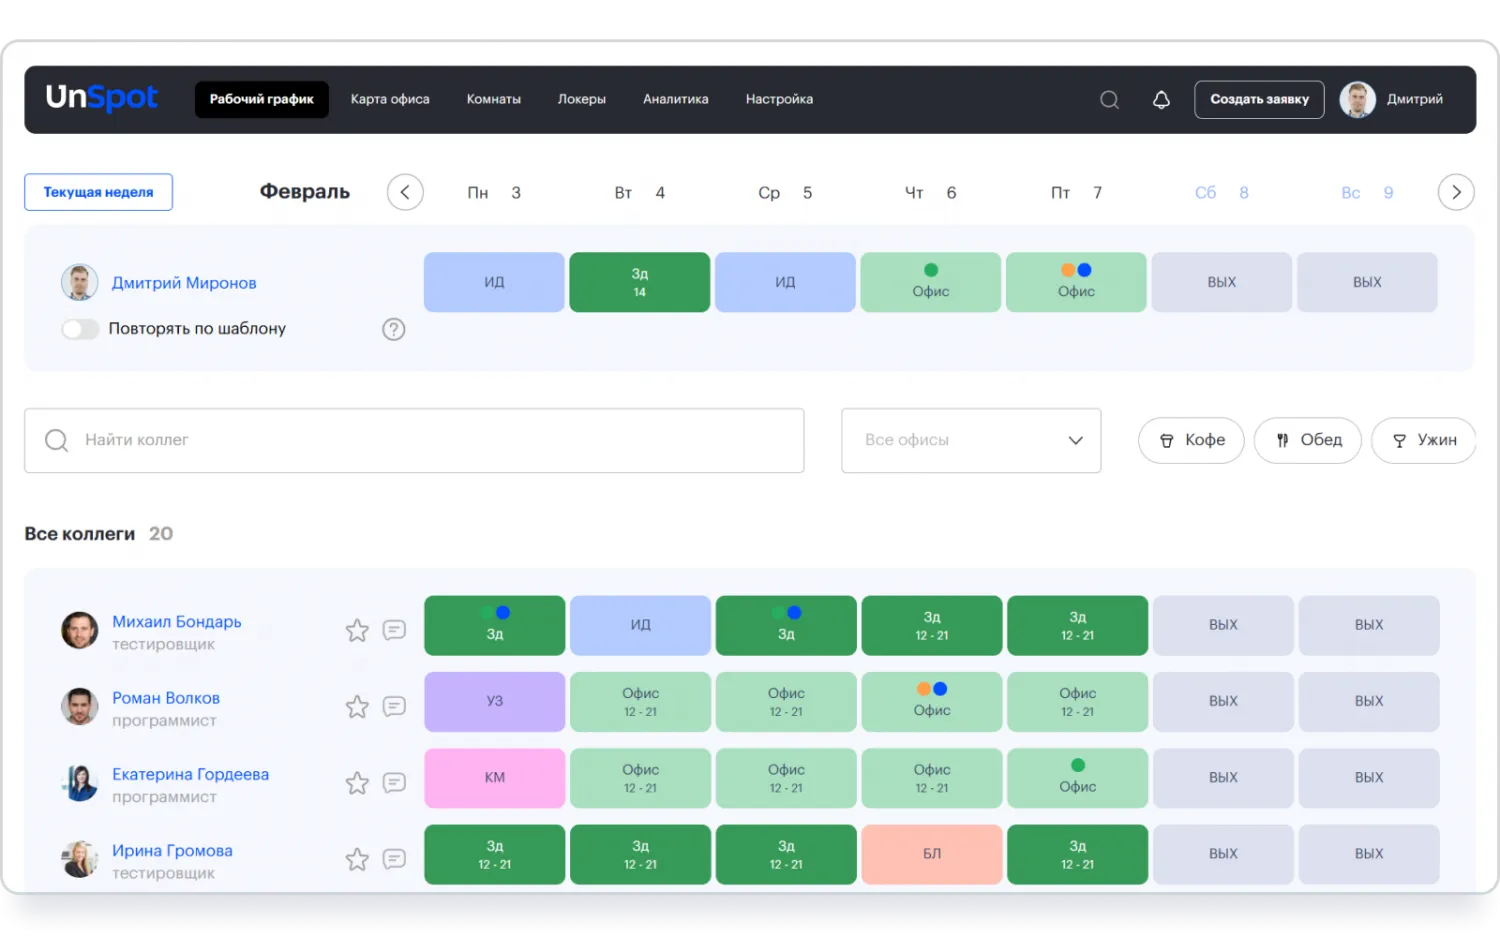
Task: Open Карта офиса tab
Action: pyautogui.click(x=390, y=99)
